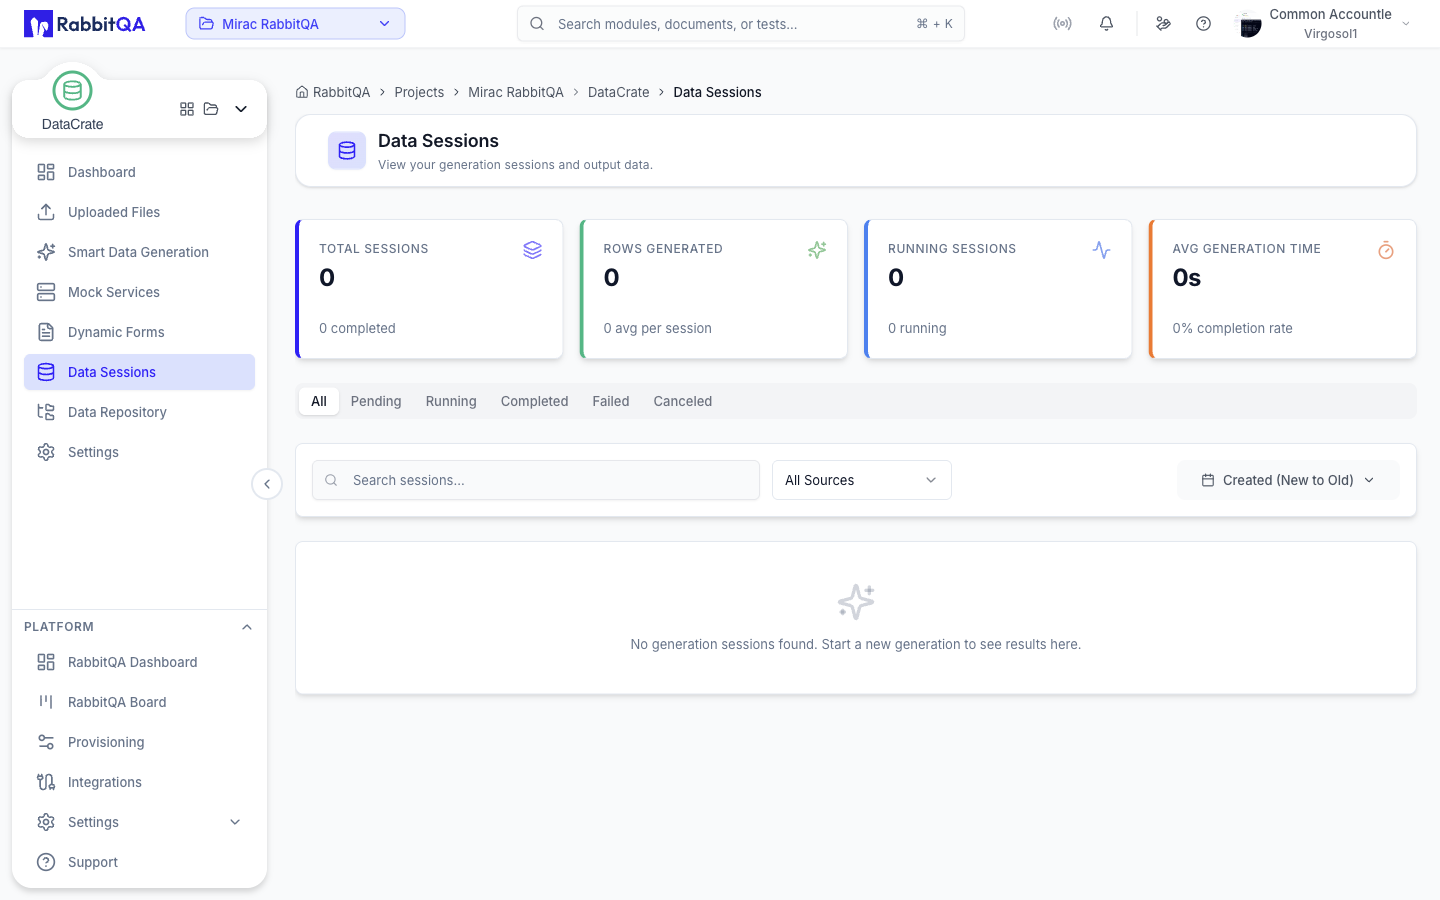Expand the DataCrate module switcher chevron
The image size is (1440, 900).
241,109
